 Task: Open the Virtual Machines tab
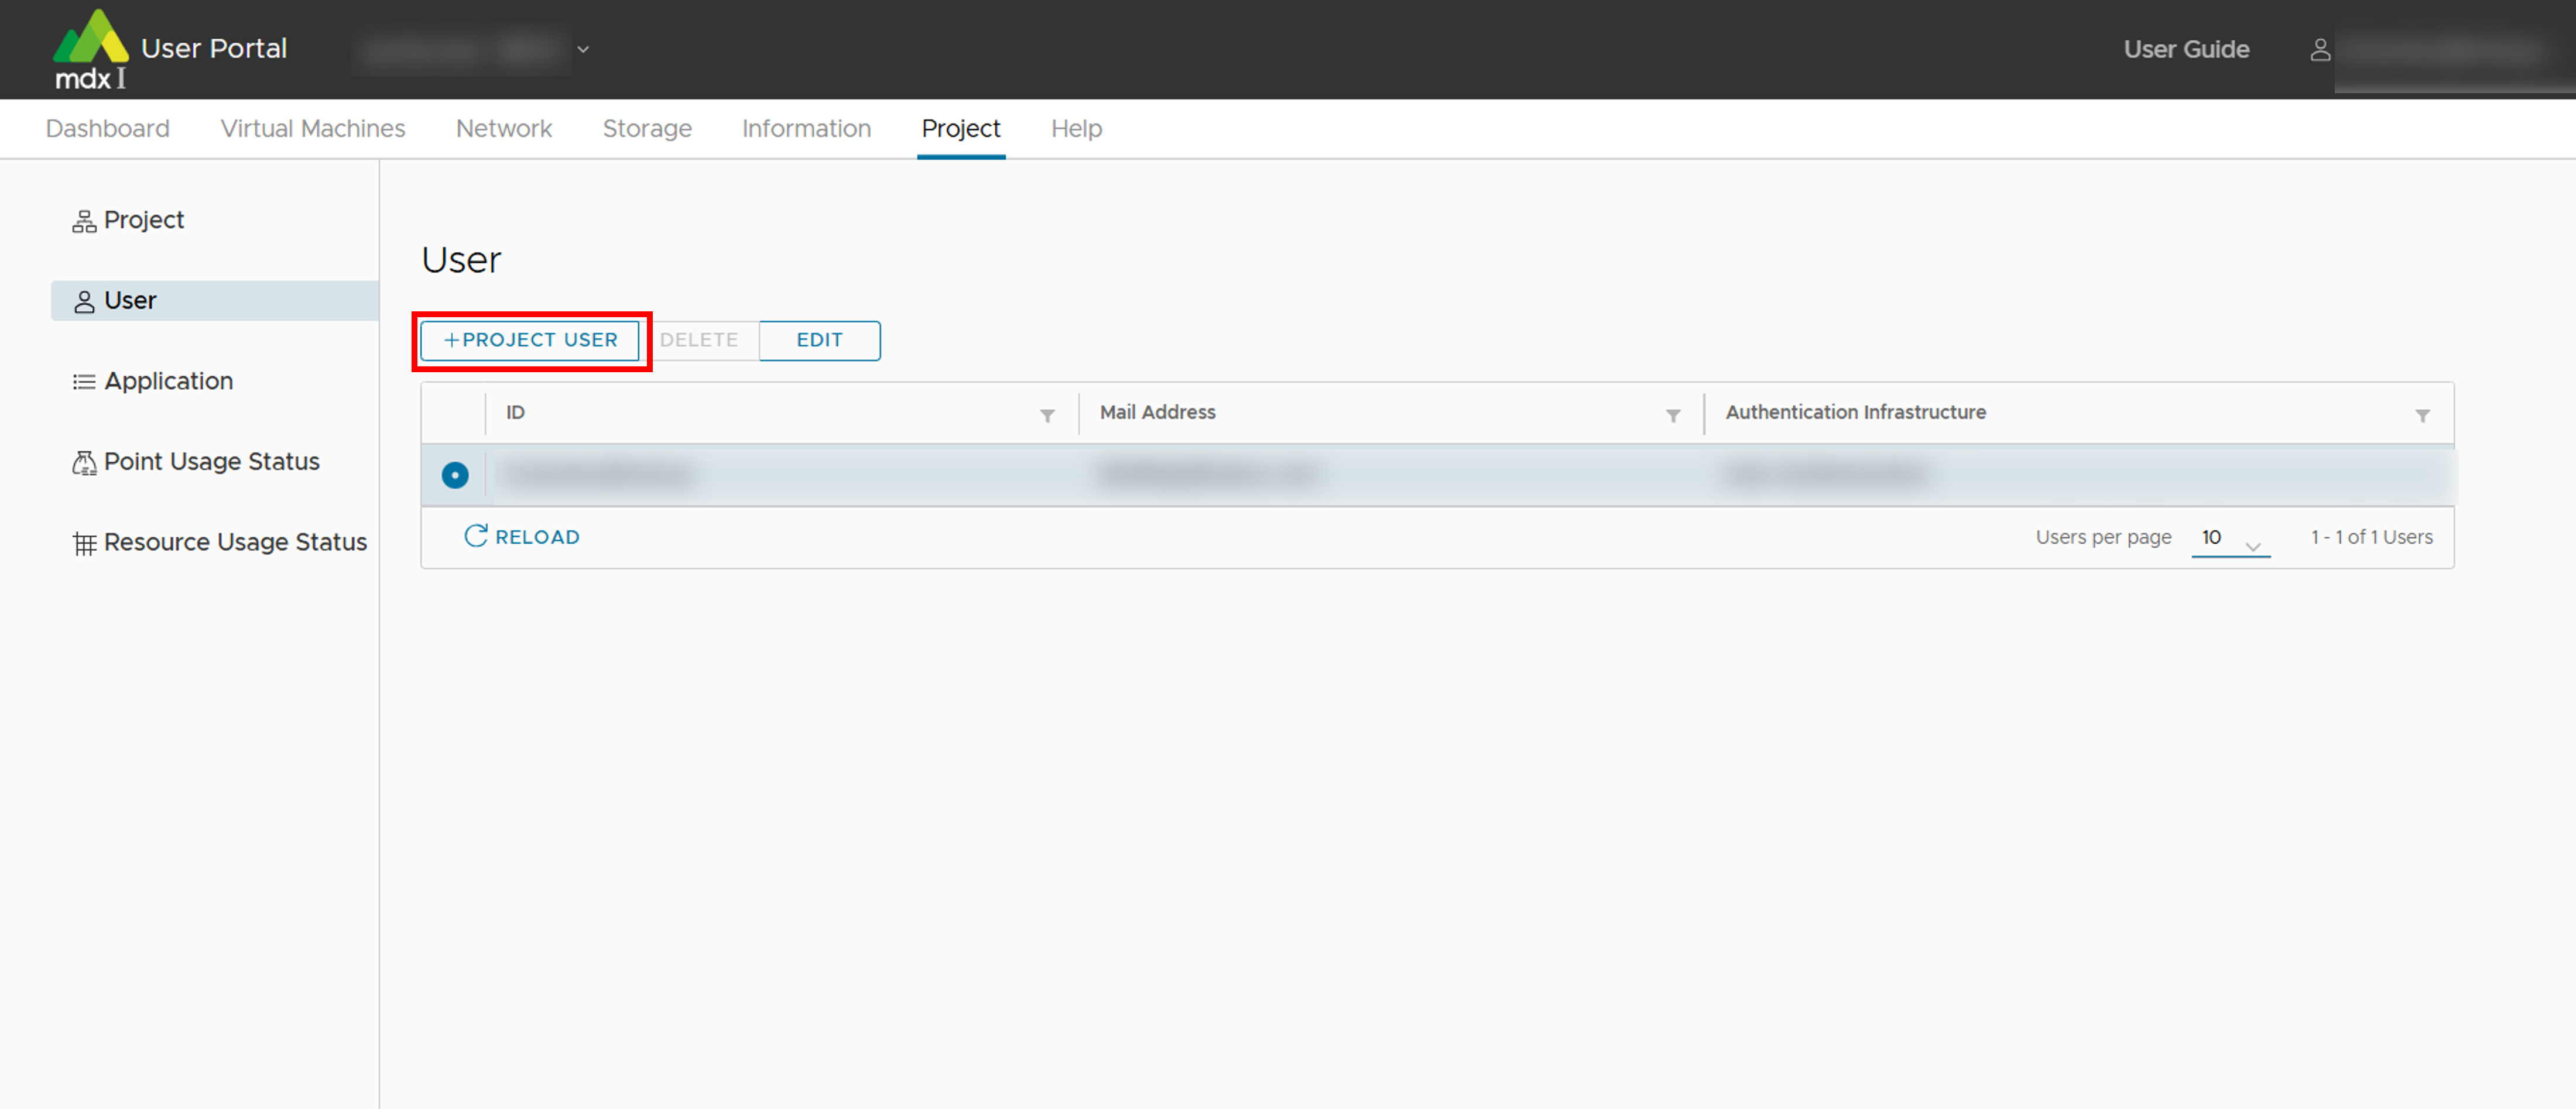click(x=313, y=128)
